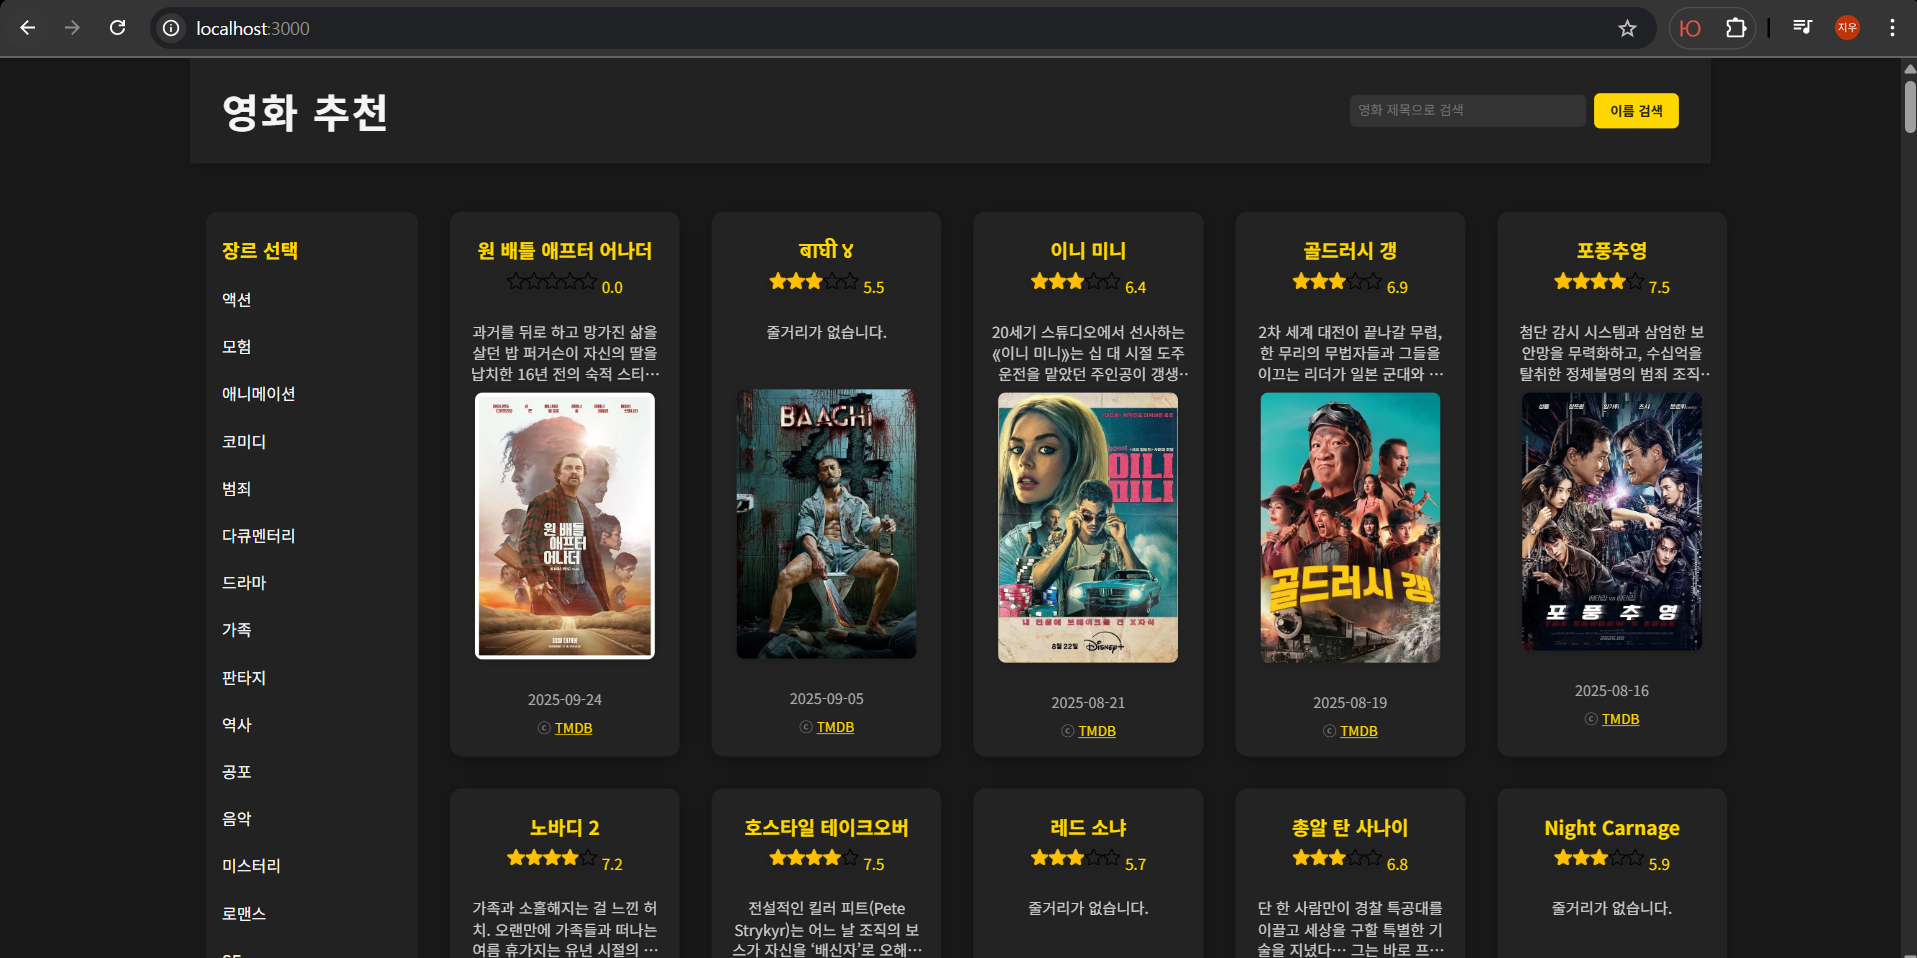Click the 원 배틀 애프터 어나더 title
The image size is (1917, 958).
(x=565, y=251)
